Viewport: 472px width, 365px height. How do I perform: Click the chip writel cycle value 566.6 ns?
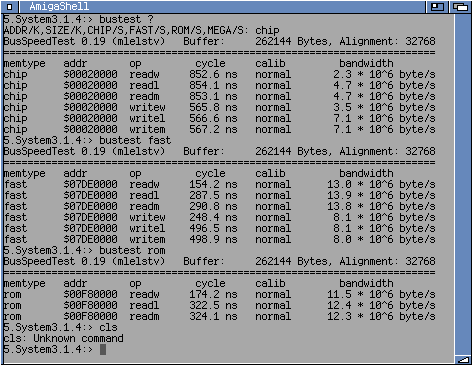pyautogui.click(x=213, y=118)
